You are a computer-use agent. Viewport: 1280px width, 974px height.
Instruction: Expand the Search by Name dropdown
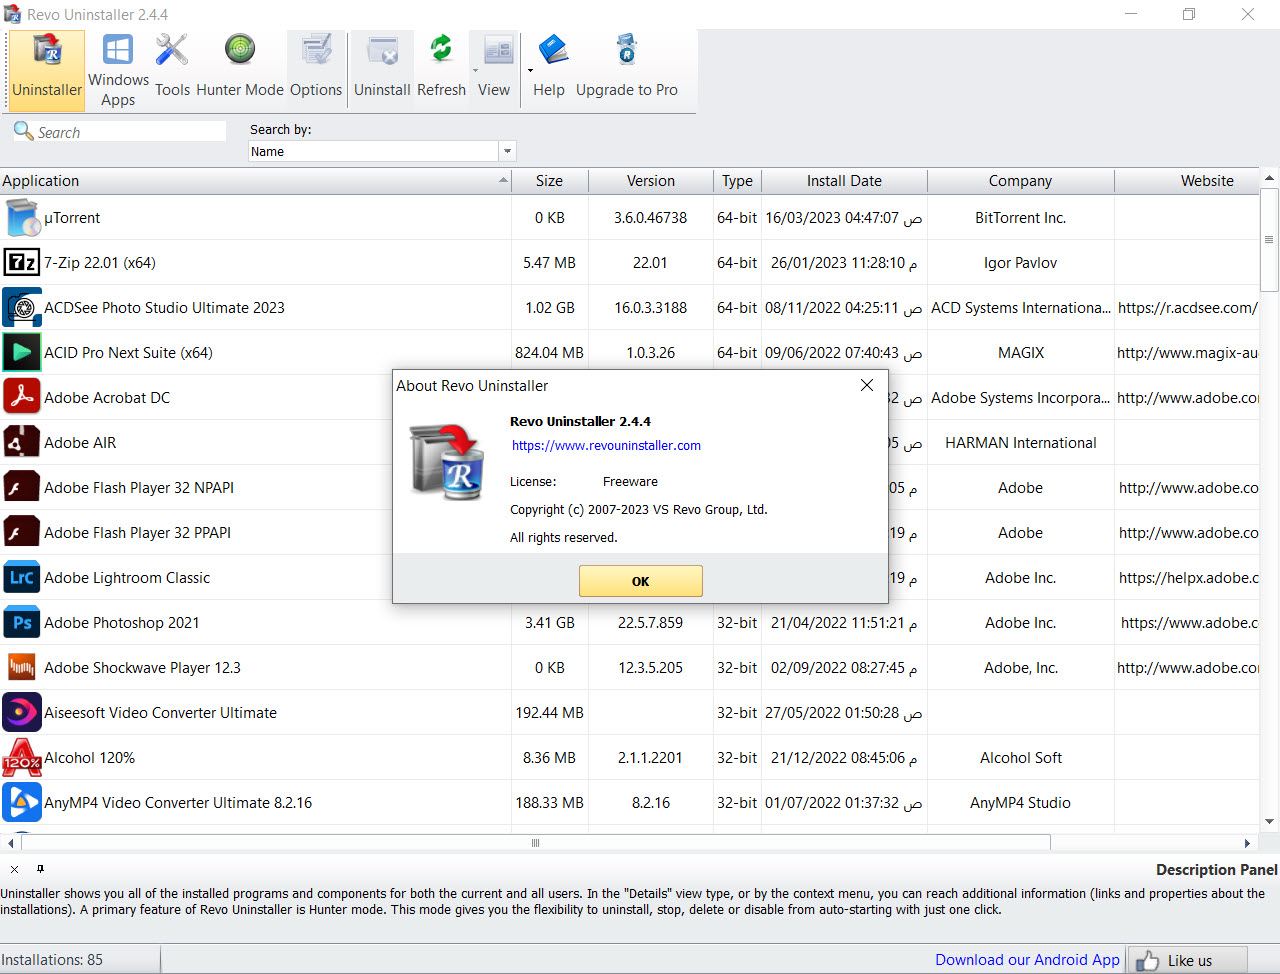(507, 152)
